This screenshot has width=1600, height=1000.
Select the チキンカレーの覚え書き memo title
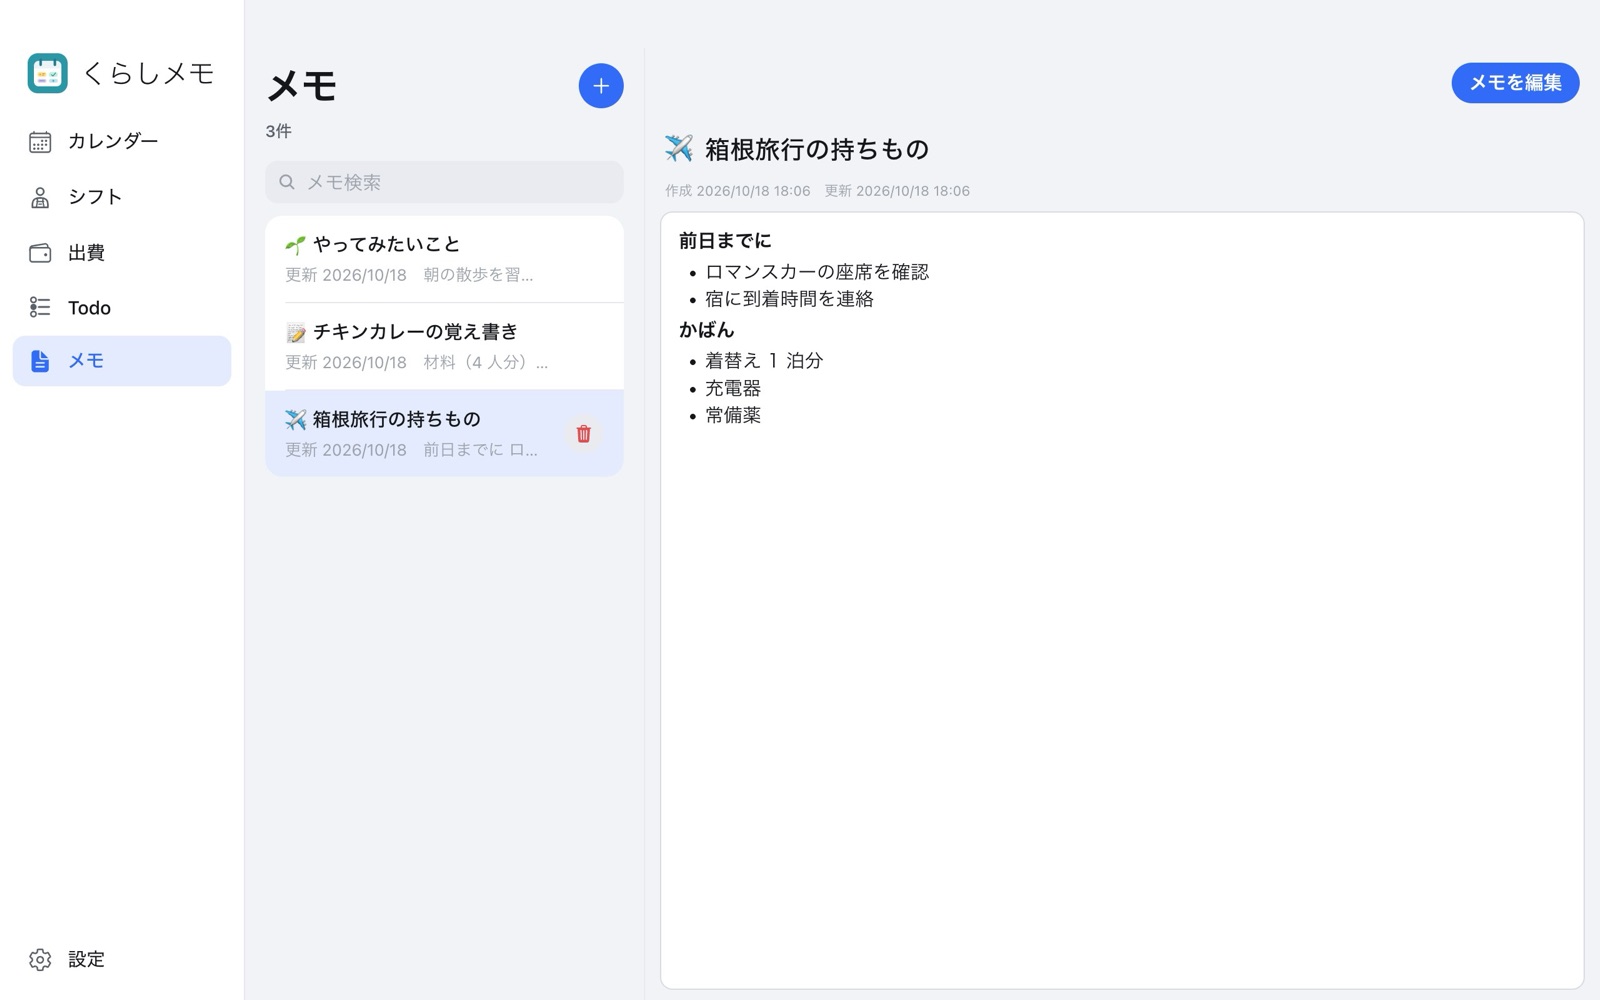coord(415,331)
